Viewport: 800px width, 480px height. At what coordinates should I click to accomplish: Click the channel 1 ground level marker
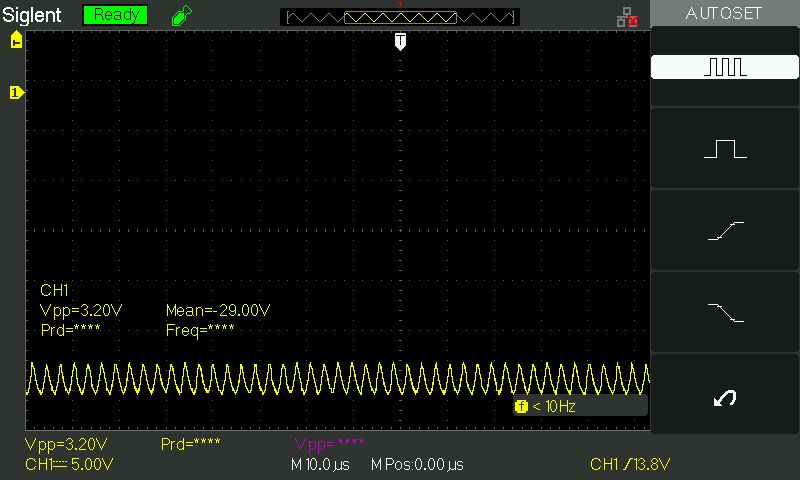click(x=16, y=93)
